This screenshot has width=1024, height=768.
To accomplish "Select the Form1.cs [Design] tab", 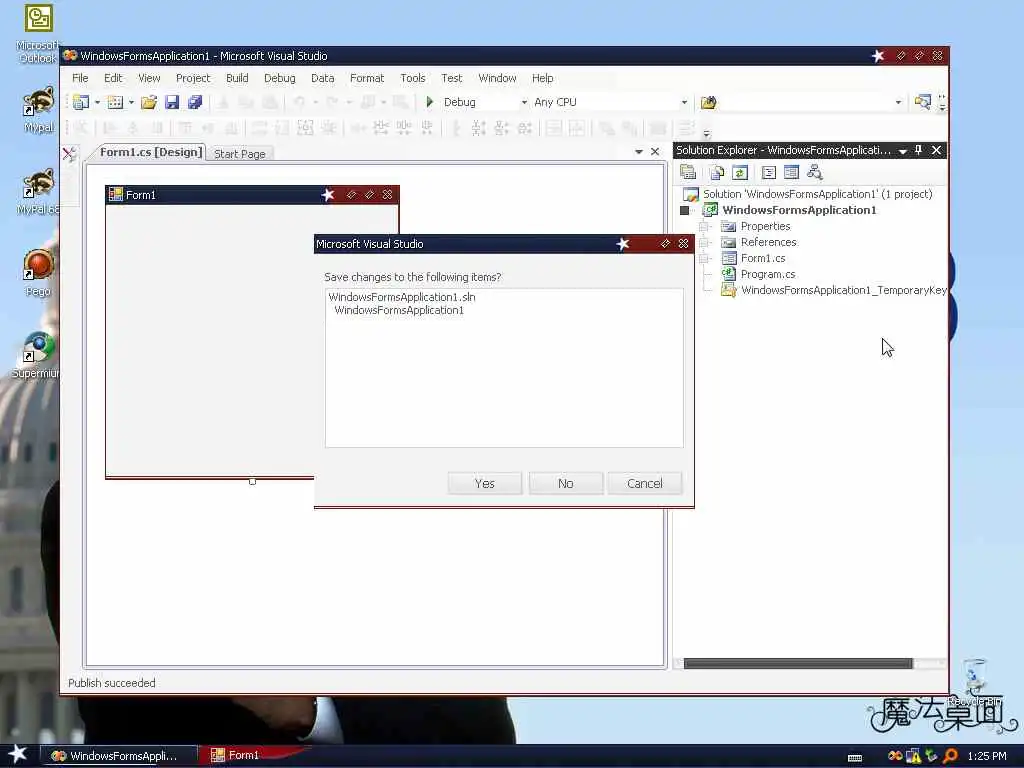I will click(x=151, y=152).
